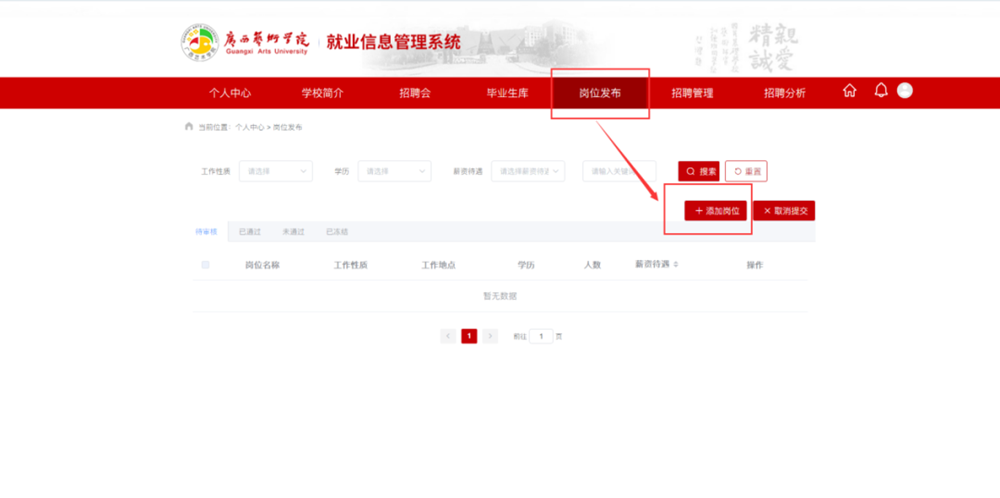Viewport: 1000px width, 498px height.
Task: Open the 招聘管理 menu
Action: point(693,93)
